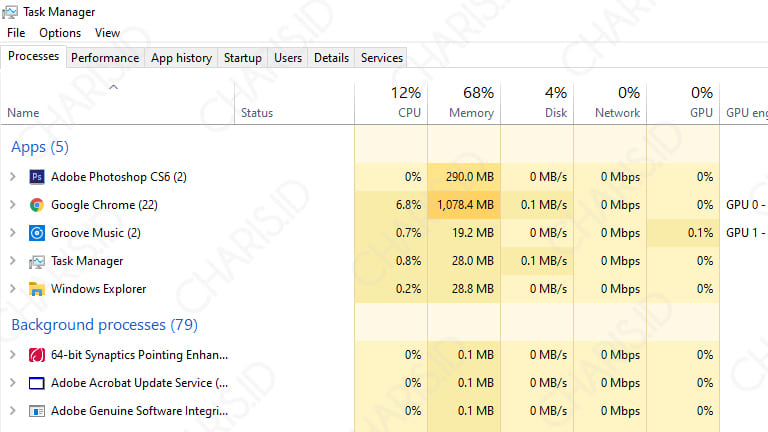Image resolution: width=768 pixels, height=432 pixels.
Task: Click the Adobe Acrobat Update Service icon
Action: click(x=37, y=383)
